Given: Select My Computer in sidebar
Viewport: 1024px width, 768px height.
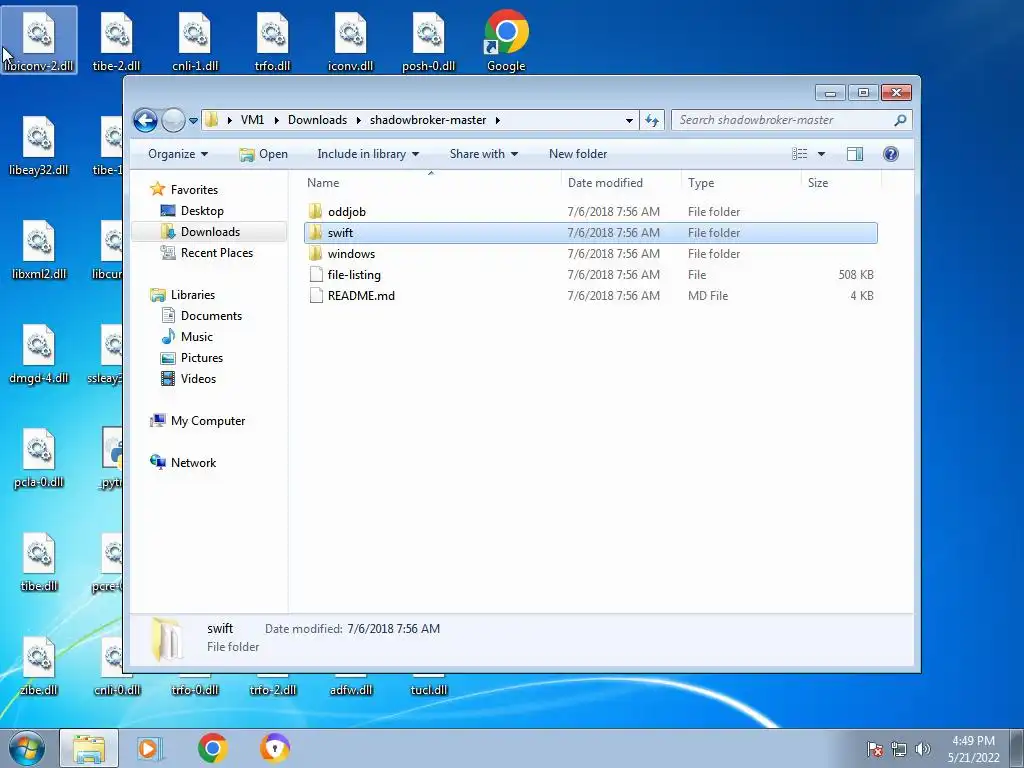Looking at the screenshot, I should [x=208, y=421].
